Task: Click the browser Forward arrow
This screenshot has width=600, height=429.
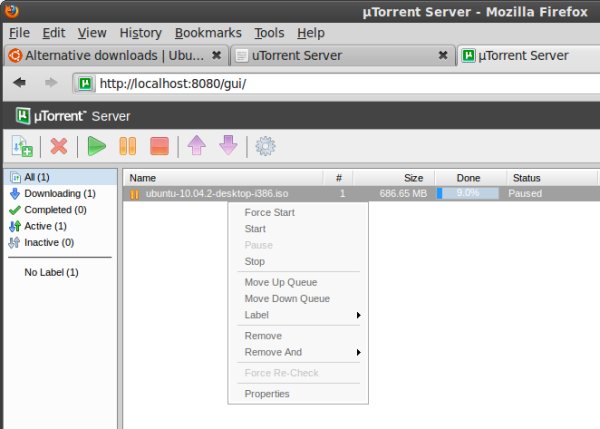Action: 51,82
